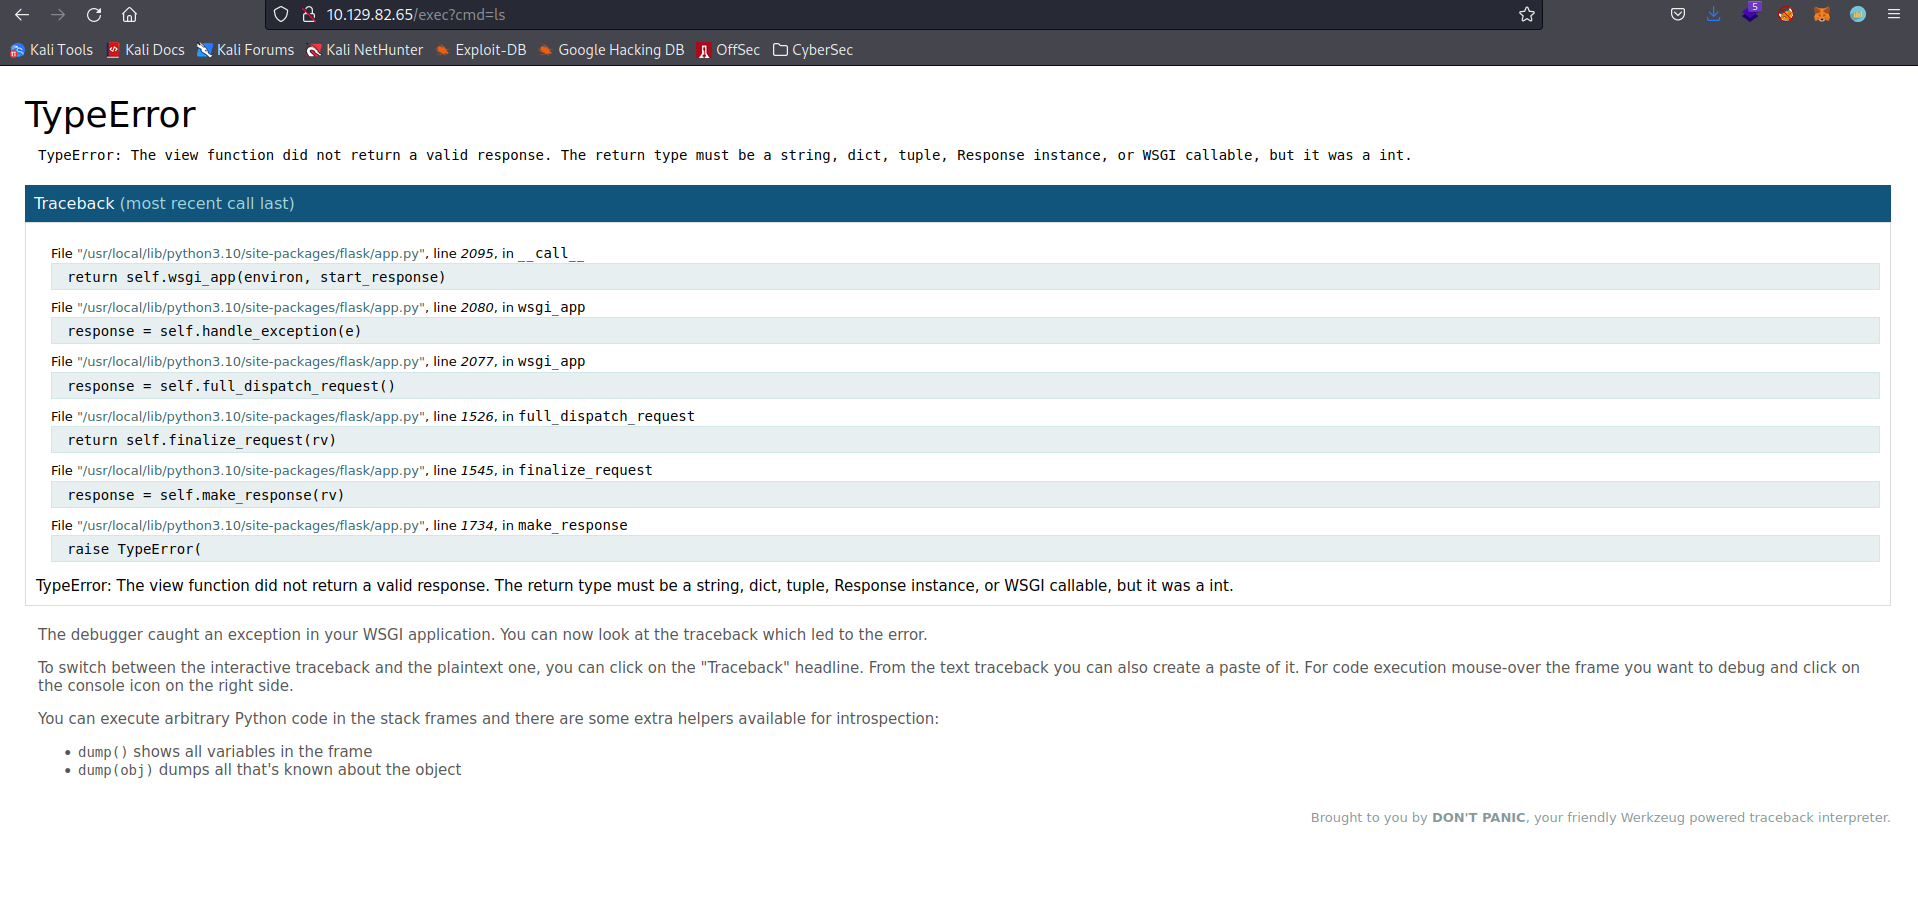Open the Kali Tools bookmark
The image size is (1918, 902).
(51, 50)
